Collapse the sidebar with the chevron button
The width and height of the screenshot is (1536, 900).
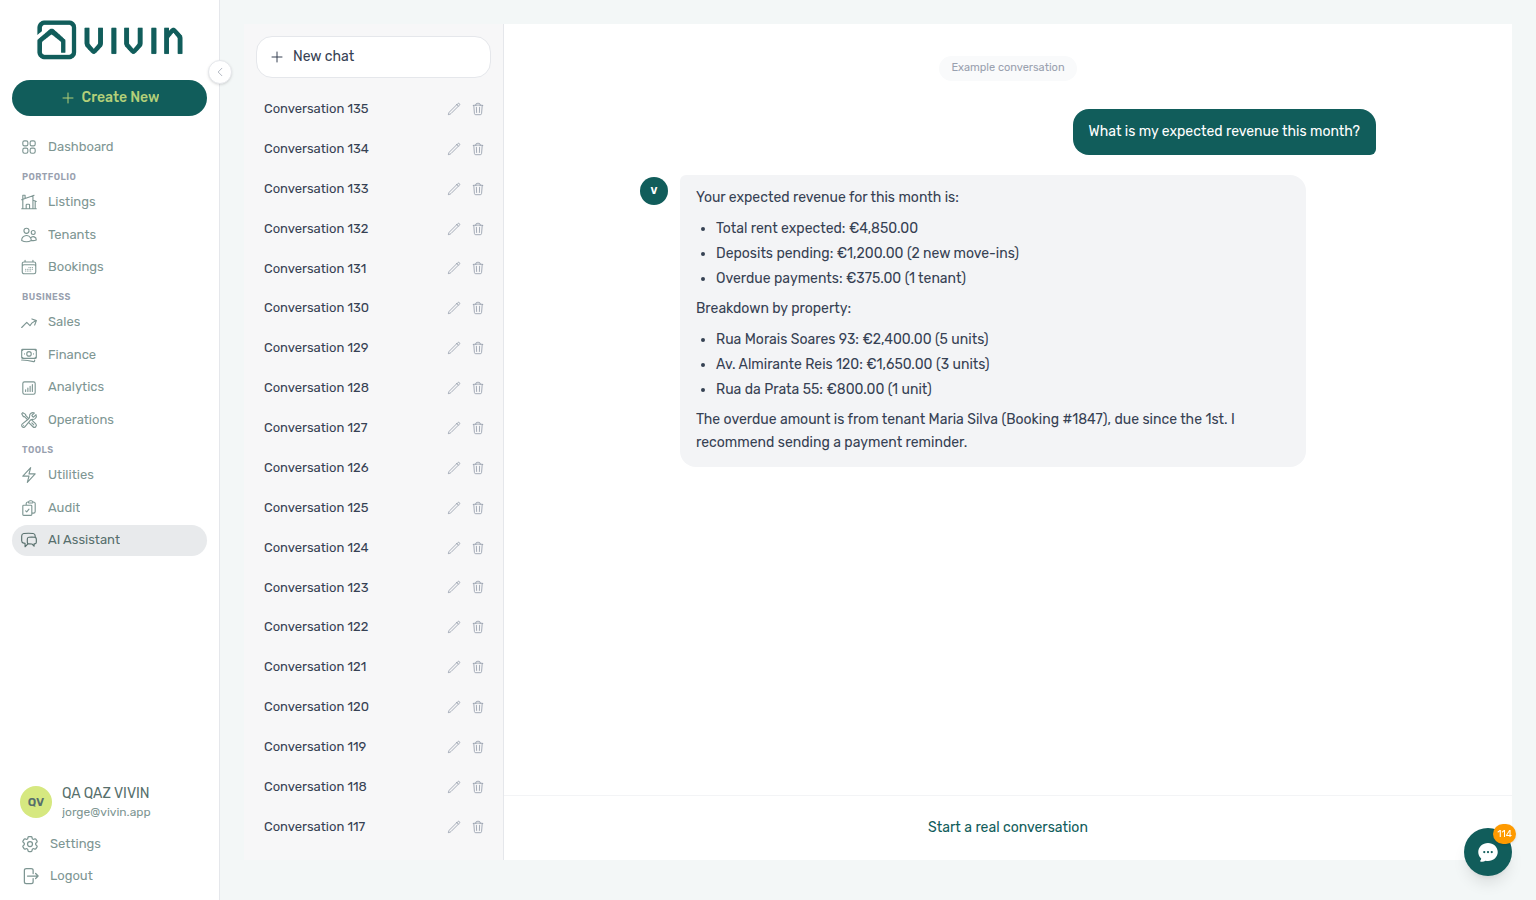[x=220, y=72]
